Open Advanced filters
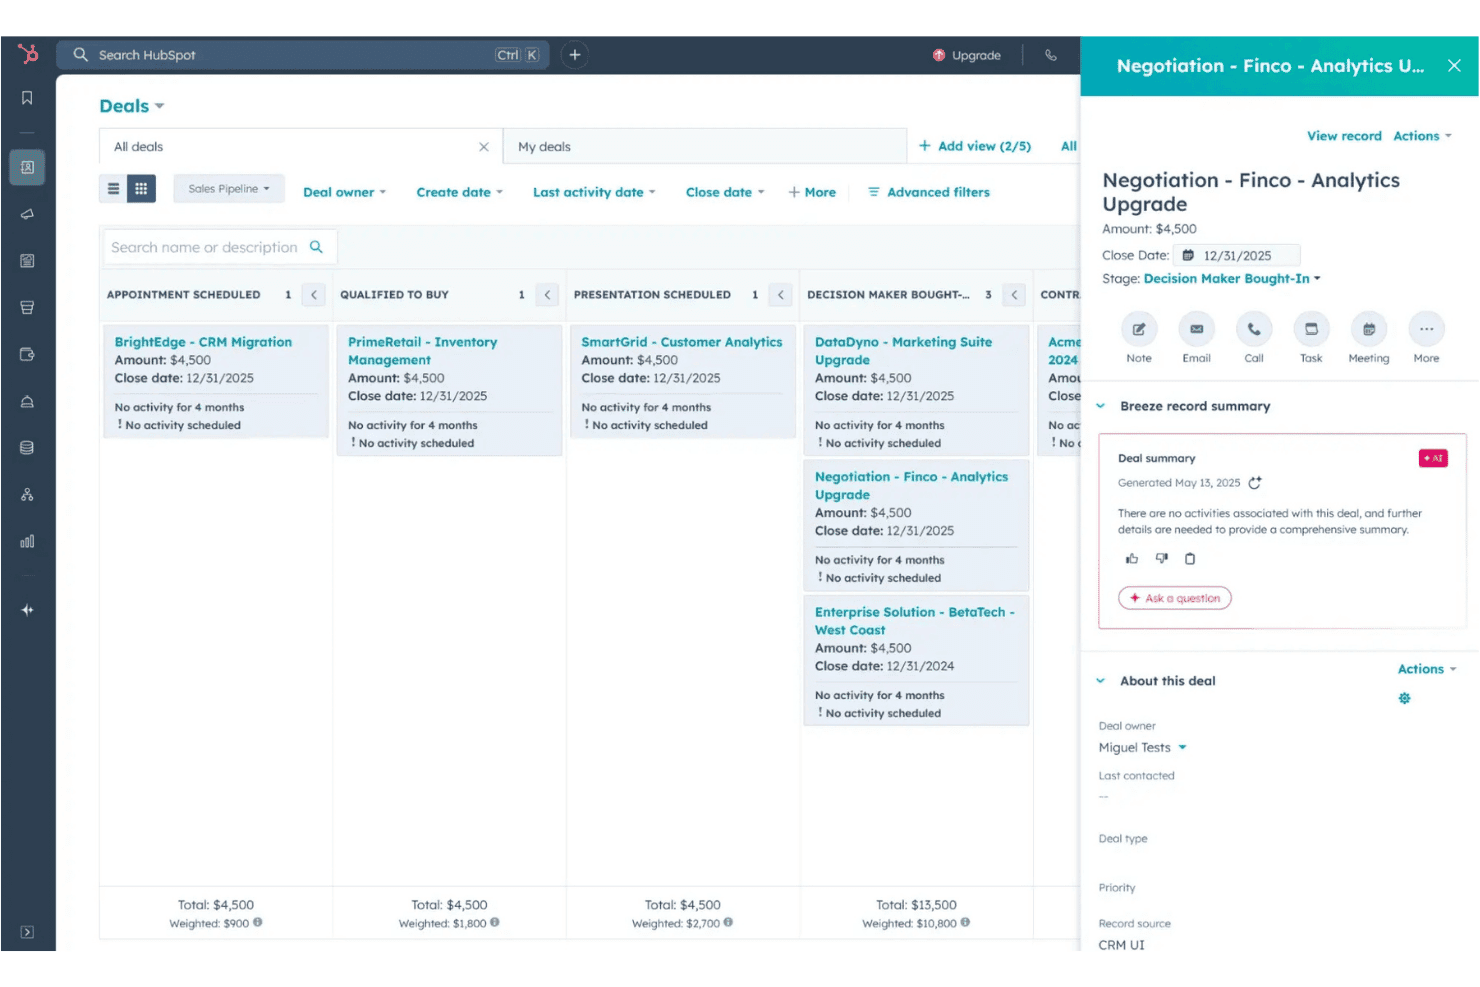The width and height of the screenshot is (1480, 987). (x=929, y=193)
